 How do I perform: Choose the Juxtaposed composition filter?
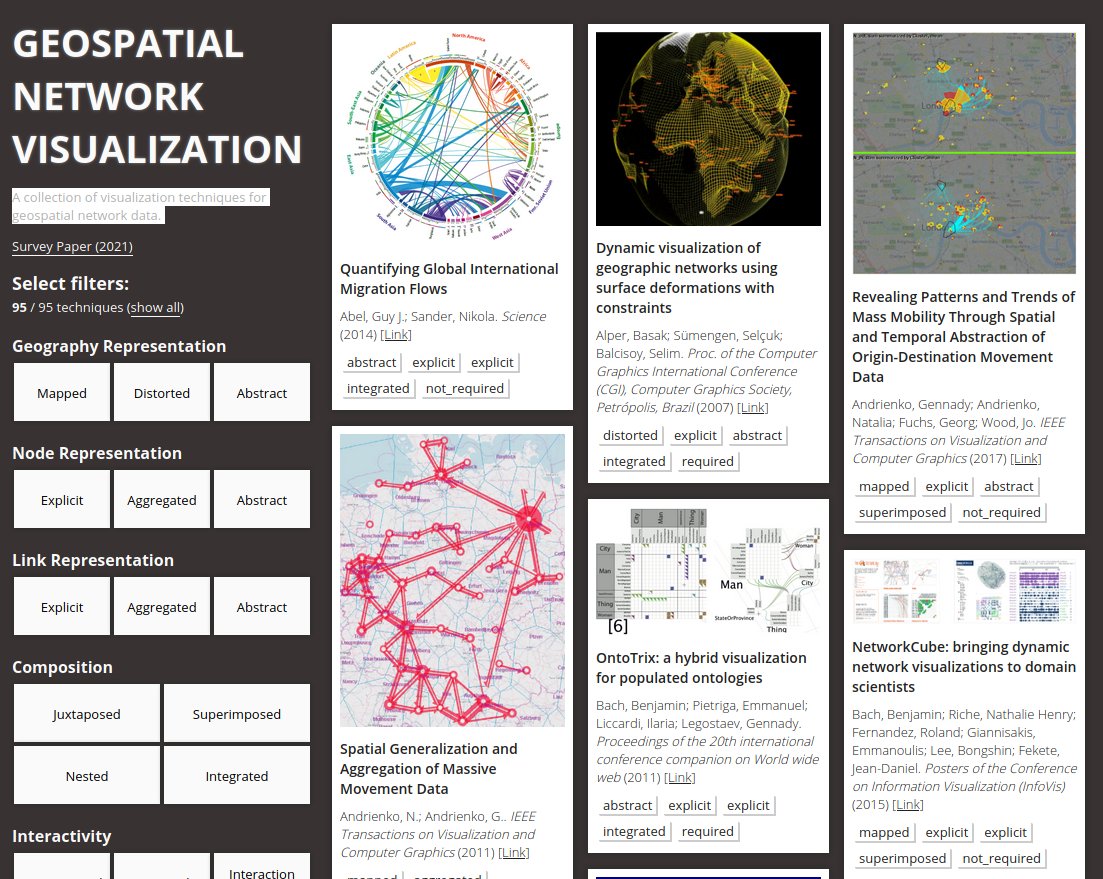pyautogui.click(x=87, y=714)
